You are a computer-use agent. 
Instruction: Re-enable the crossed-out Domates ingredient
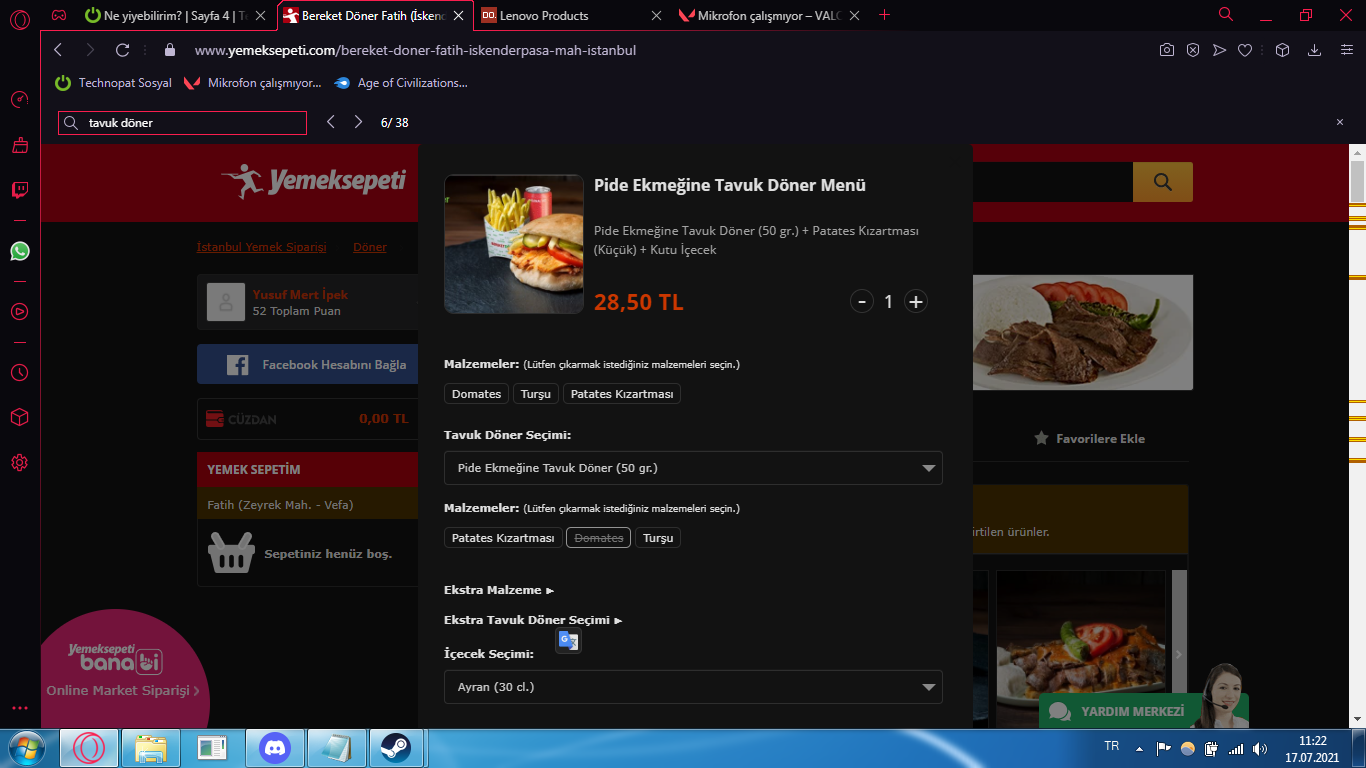[598, 538]
